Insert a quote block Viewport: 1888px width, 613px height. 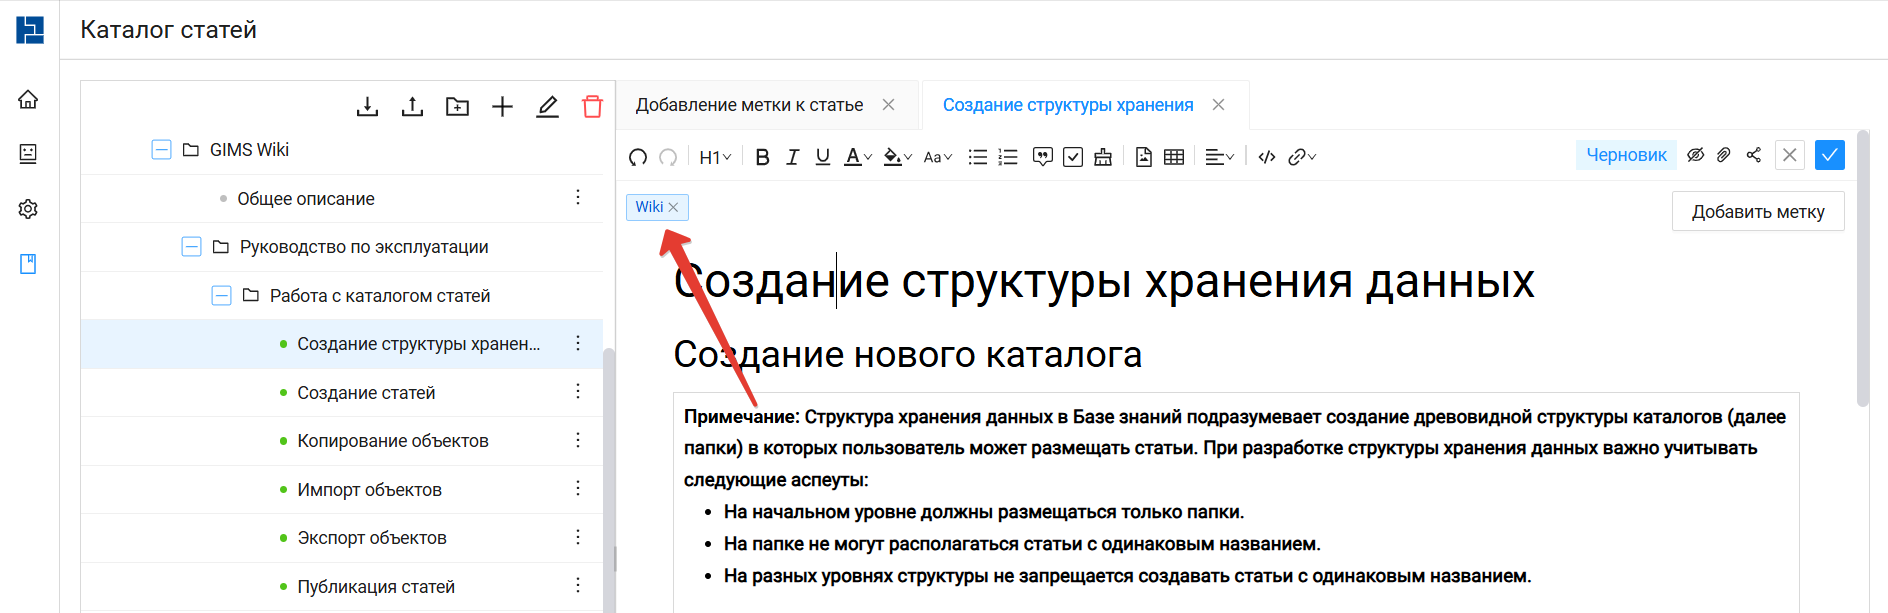pos(1042,157)
